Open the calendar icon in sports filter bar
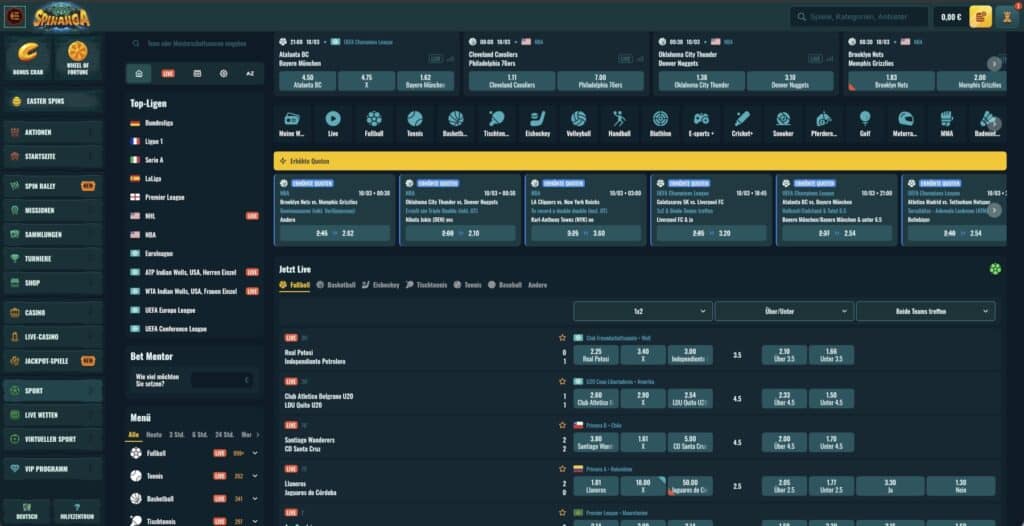 (197, 74)
